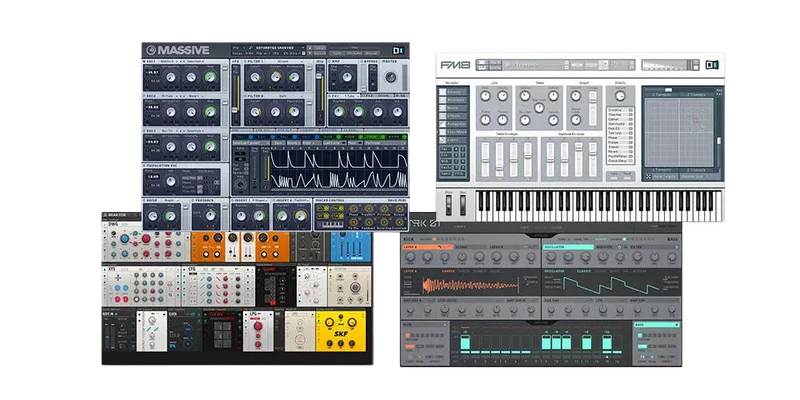Click the first active sequencer step in TRK-01

click(465, 342)
